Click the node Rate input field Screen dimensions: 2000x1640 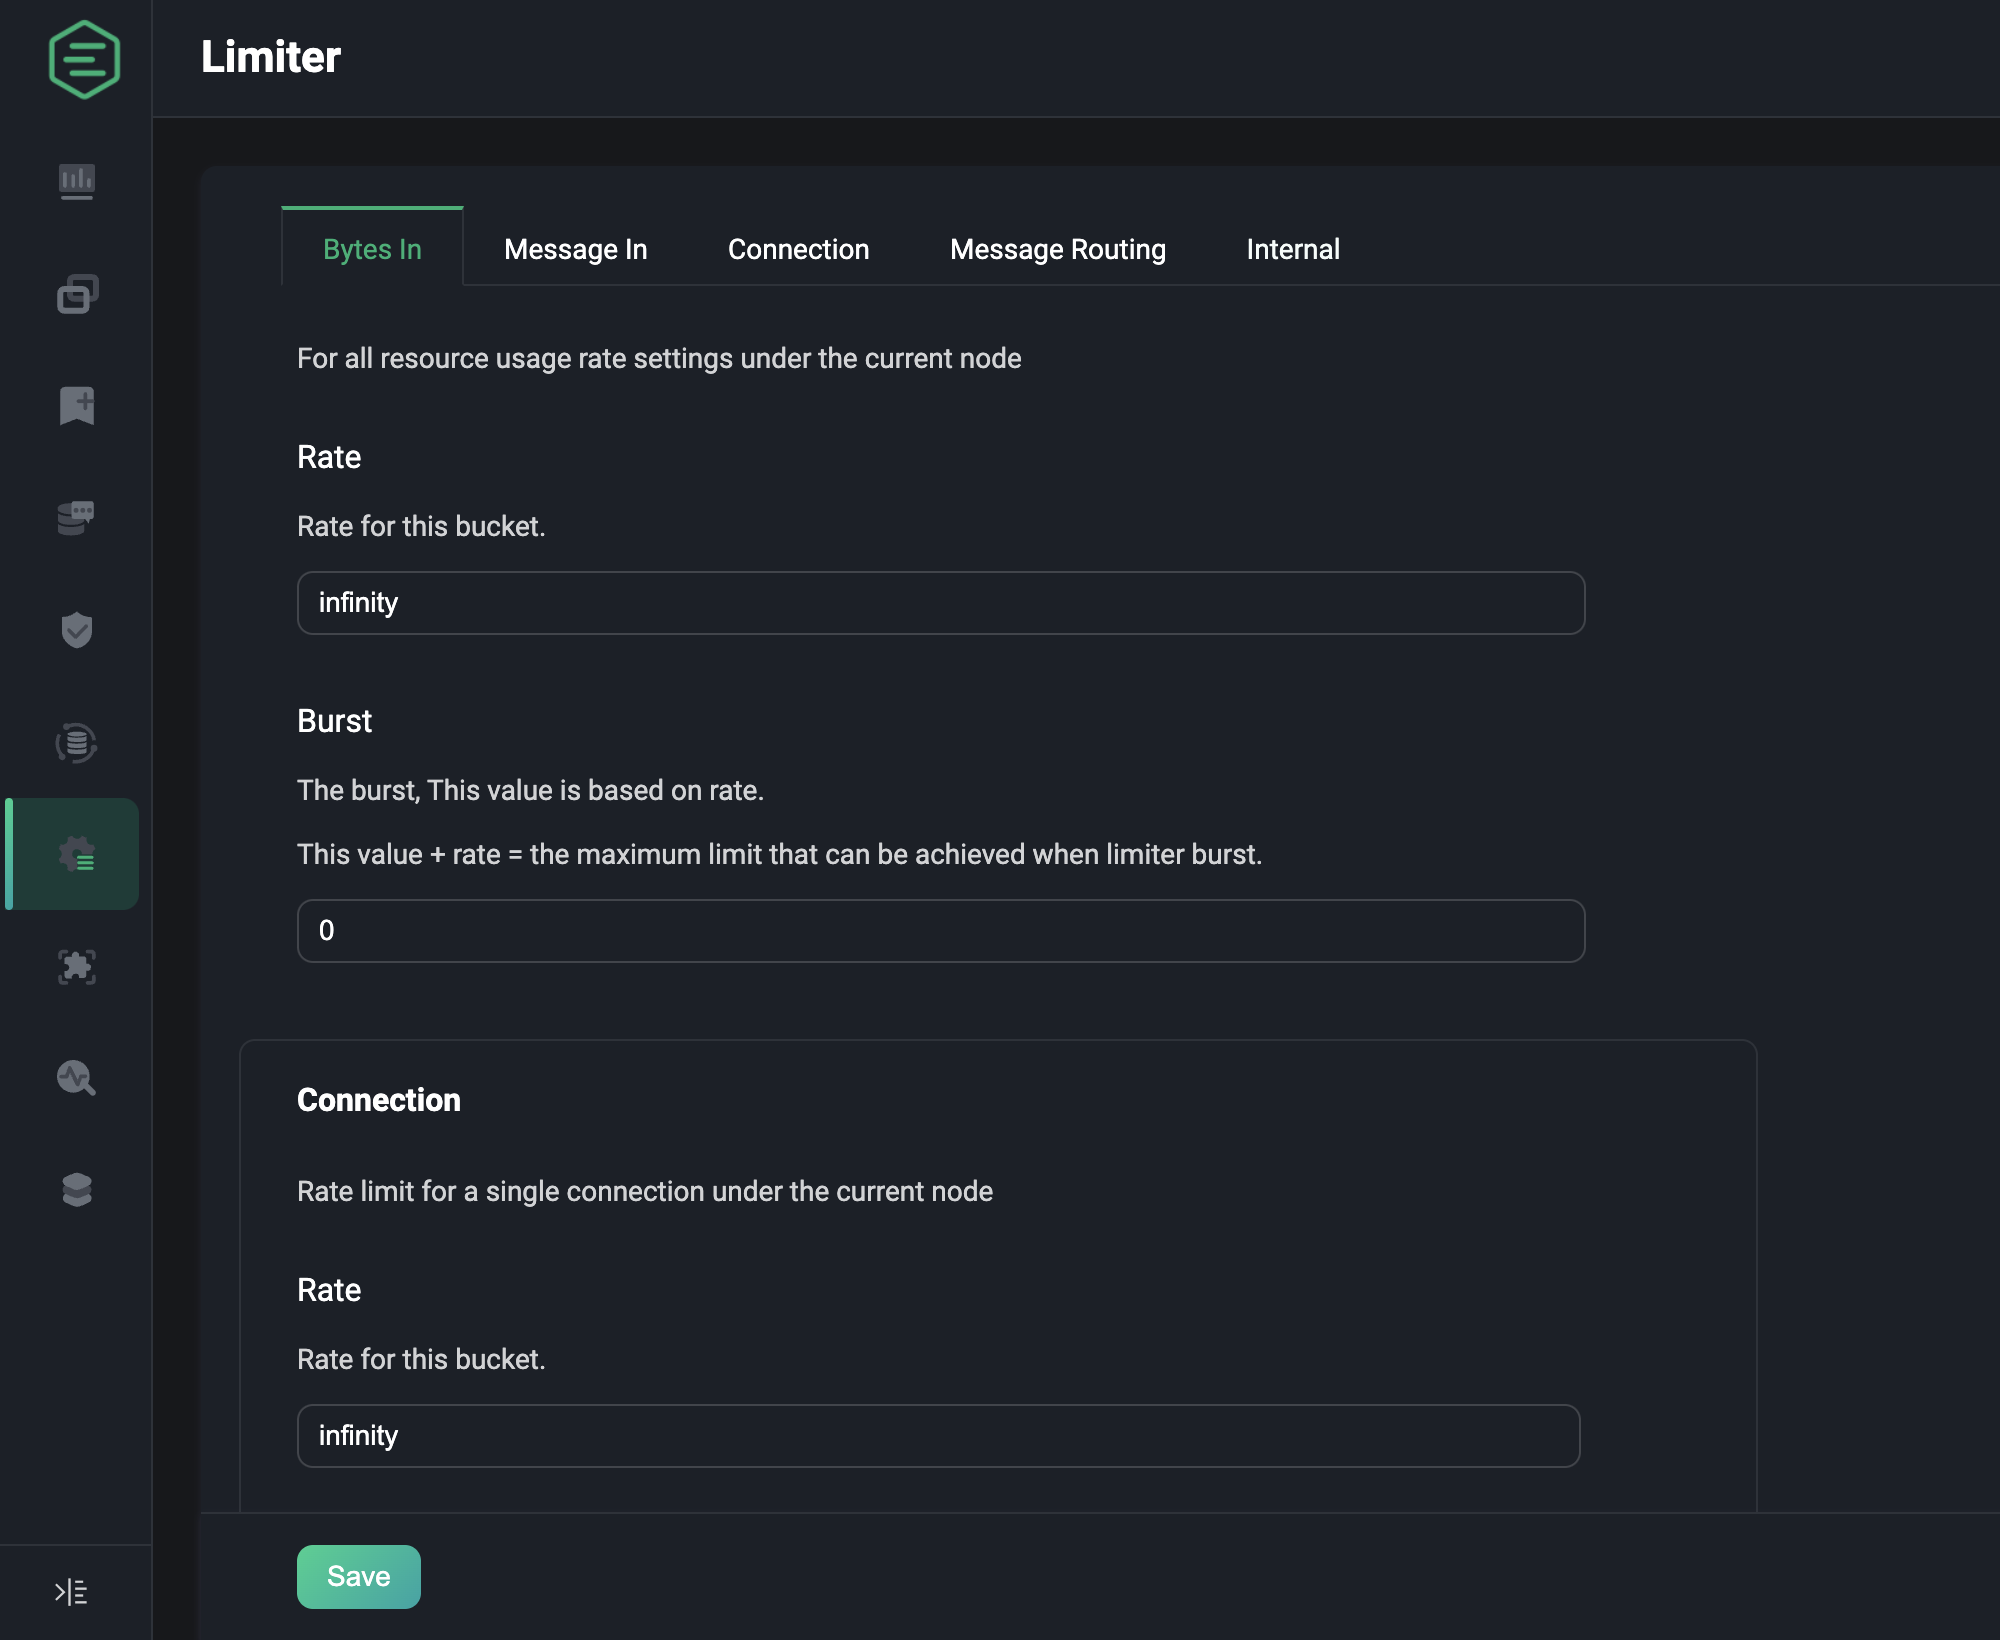(x=940, y=603)
